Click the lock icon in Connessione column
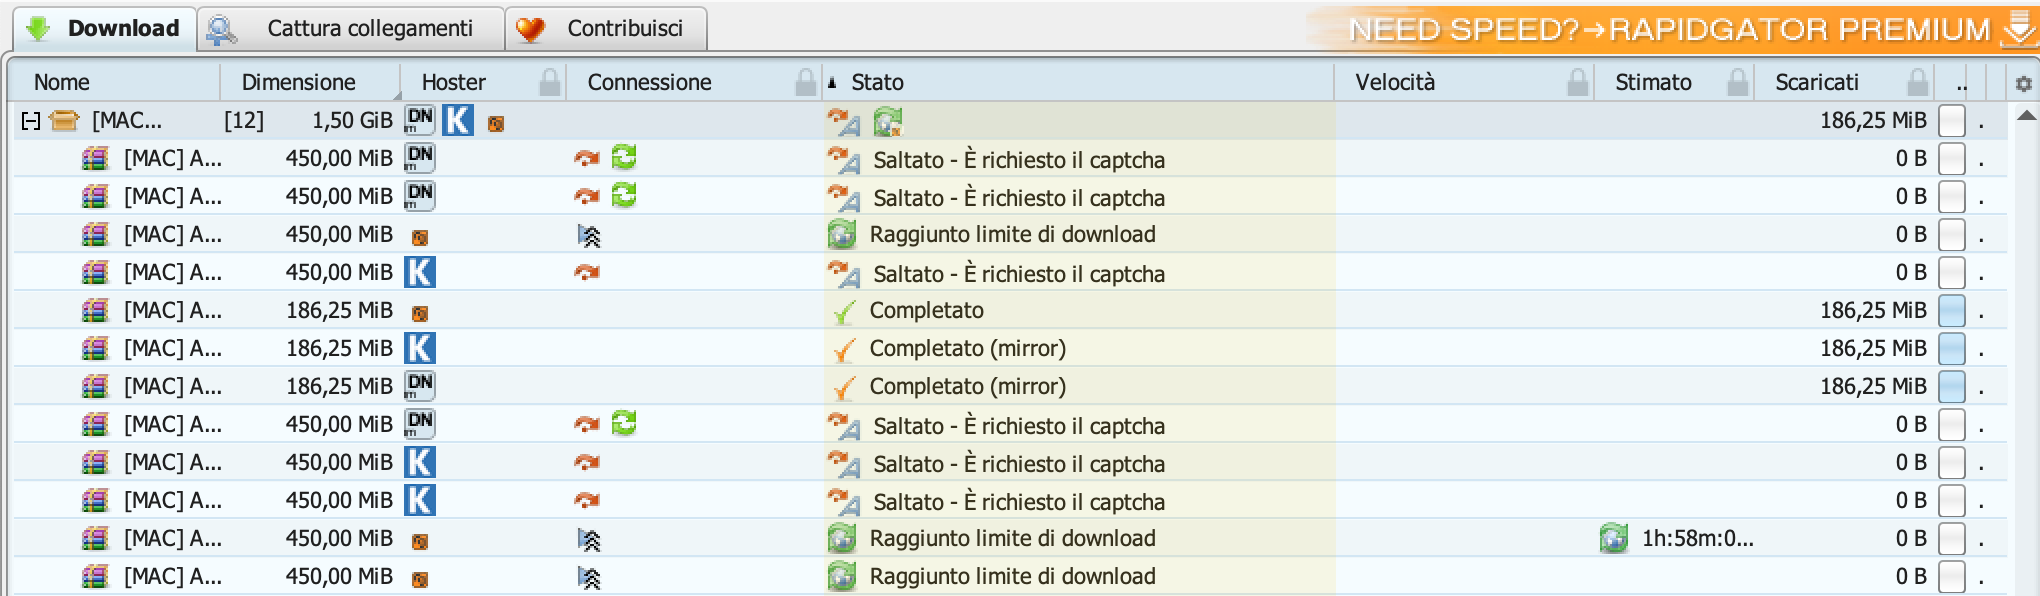 click(806, 82)
